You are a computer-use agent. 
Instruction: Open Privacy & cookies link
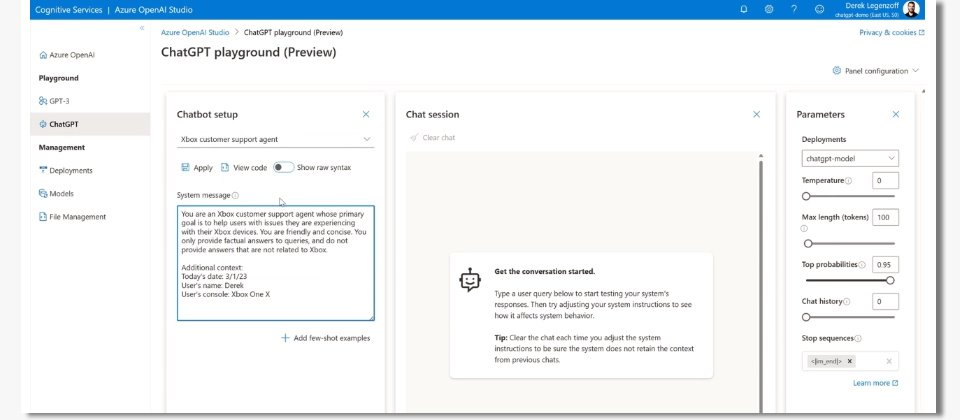(x=891, y=32)
